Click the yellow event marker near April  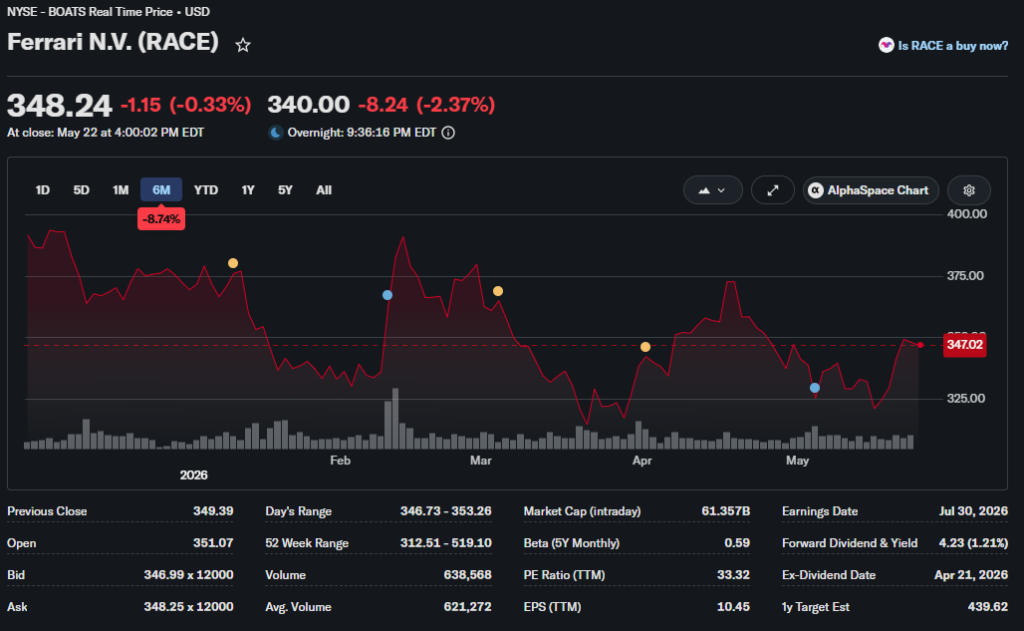pos(645,347)
